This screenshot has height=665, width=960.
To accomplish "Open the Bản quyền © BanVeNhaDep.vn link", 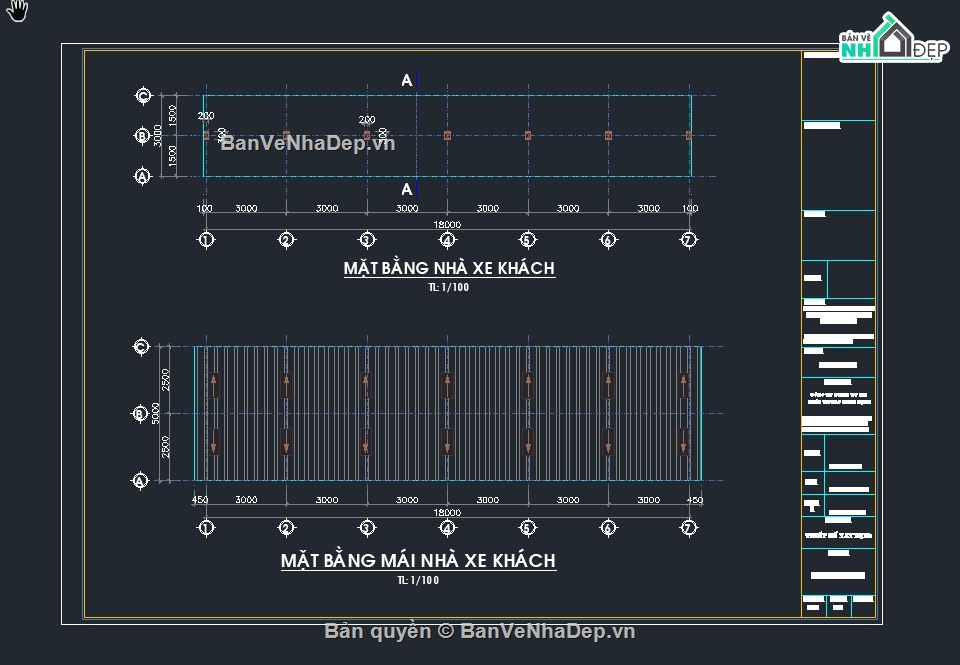I will (481, 631).
